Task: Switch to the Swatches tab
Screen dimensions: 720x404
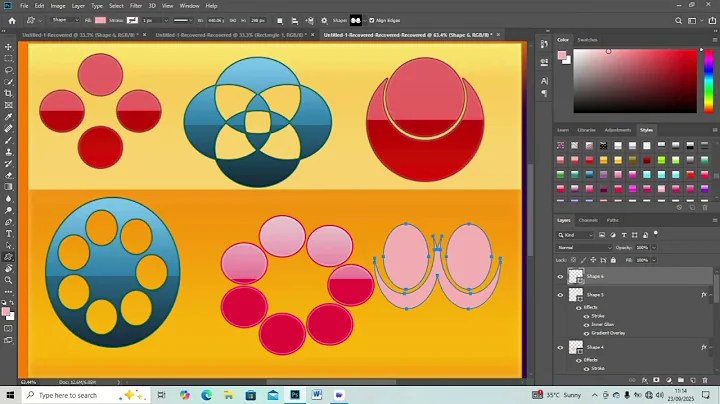Action: (587, 40)
